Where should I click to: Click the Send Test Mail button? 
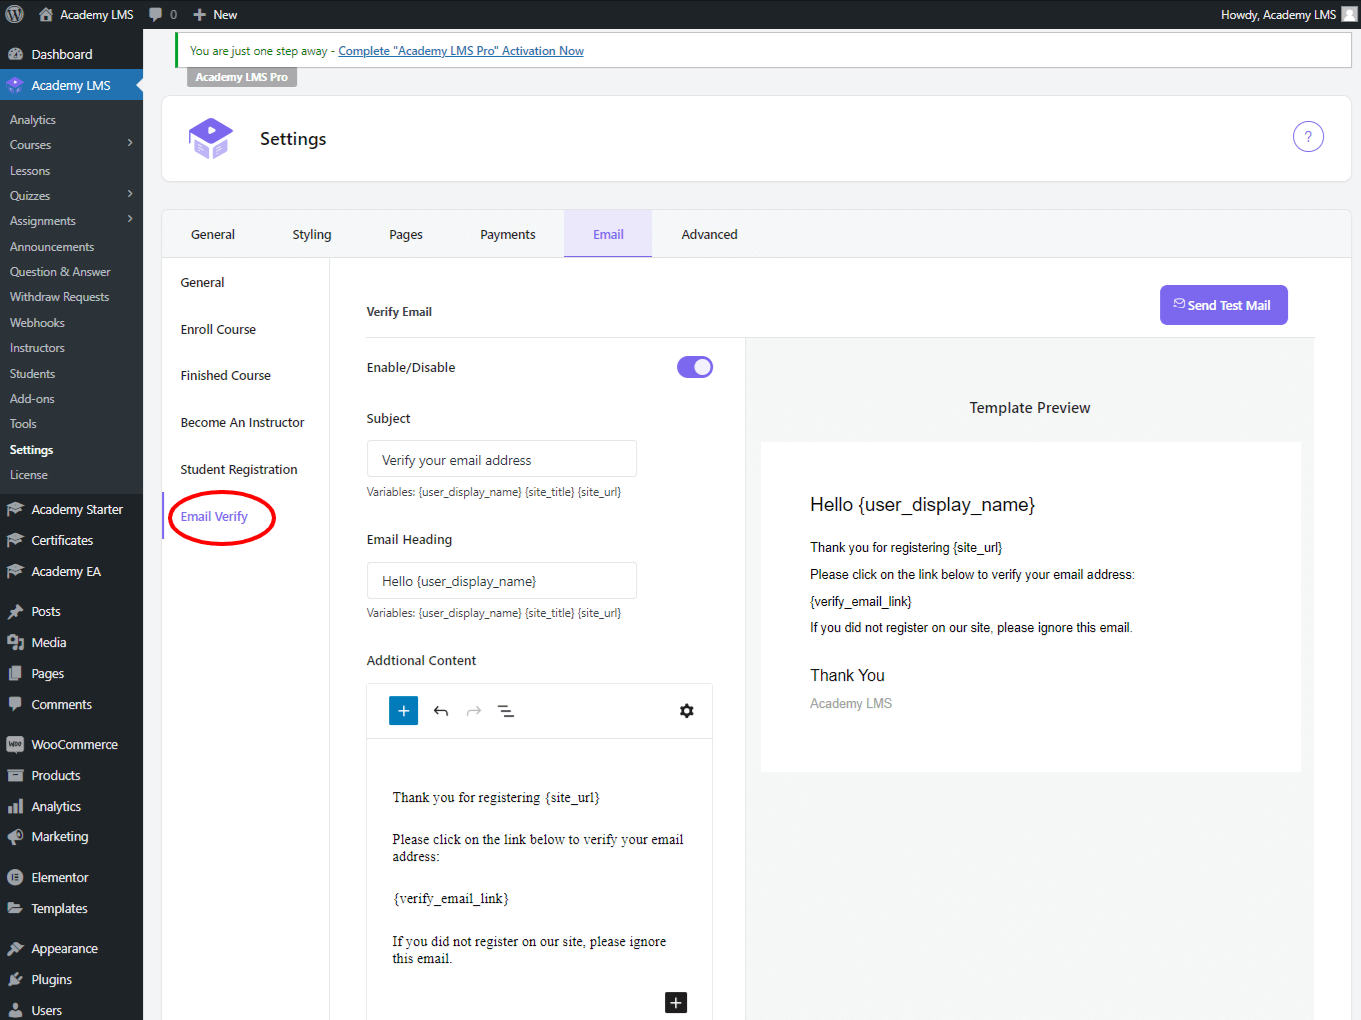pyautogui.click(x=1223, y=305)
